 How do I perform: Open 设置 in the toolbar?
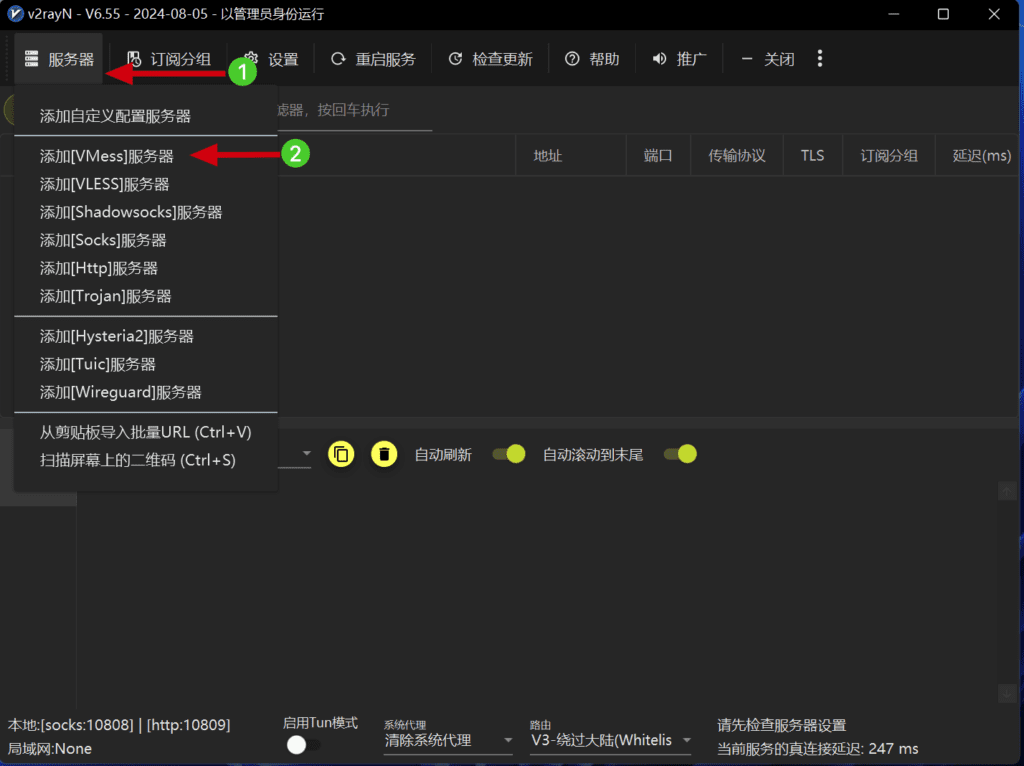(270, 59)
